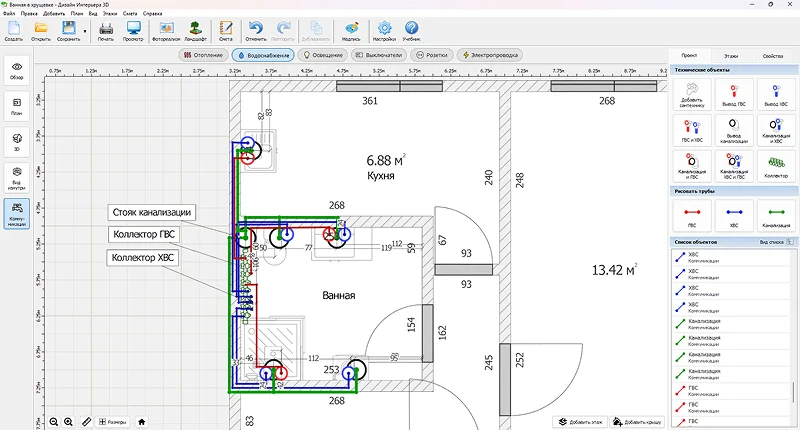Open the Добавить menu
This screenshot has height=430, width=800.
(x=54, y=14)
